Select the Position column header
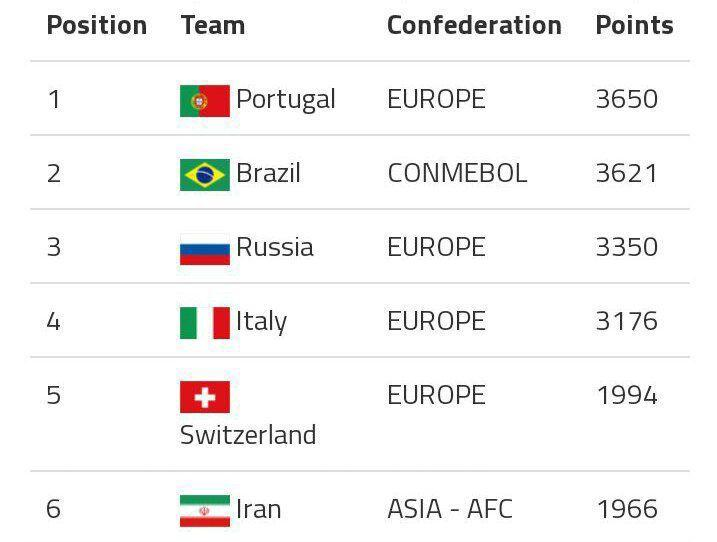The image size is (717, 542). (x=97, y=26)
